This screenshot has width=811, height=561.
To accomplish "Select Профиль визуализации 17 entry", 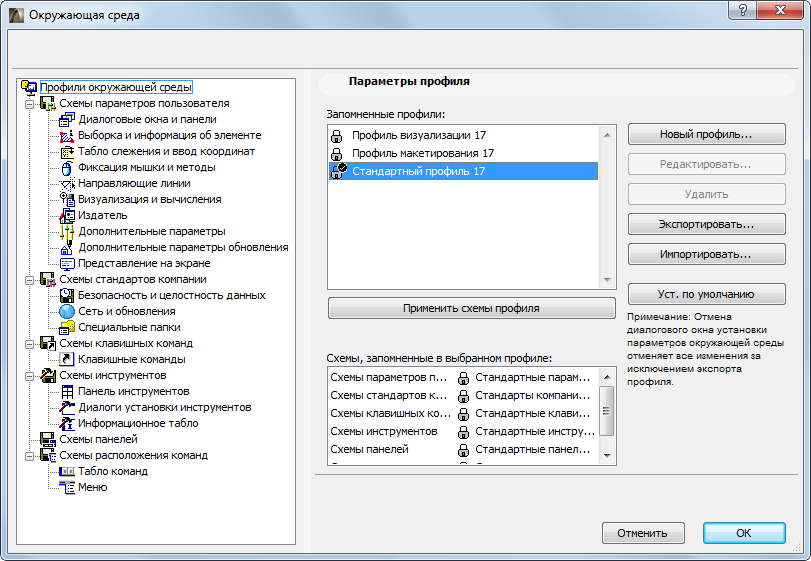I will [x=463, y=135].
